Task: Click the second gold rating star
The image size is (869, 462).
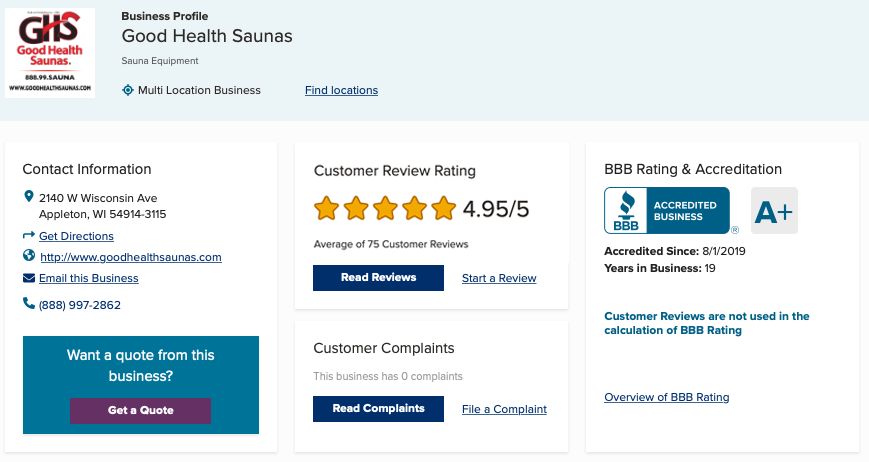Action: (x=356, y=209)
